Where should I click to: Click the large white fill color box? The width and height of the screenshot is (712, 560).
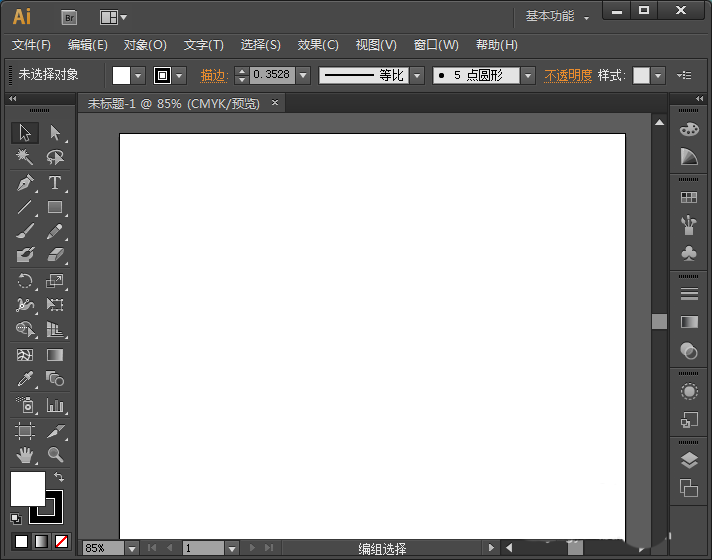tap(27, 489)
